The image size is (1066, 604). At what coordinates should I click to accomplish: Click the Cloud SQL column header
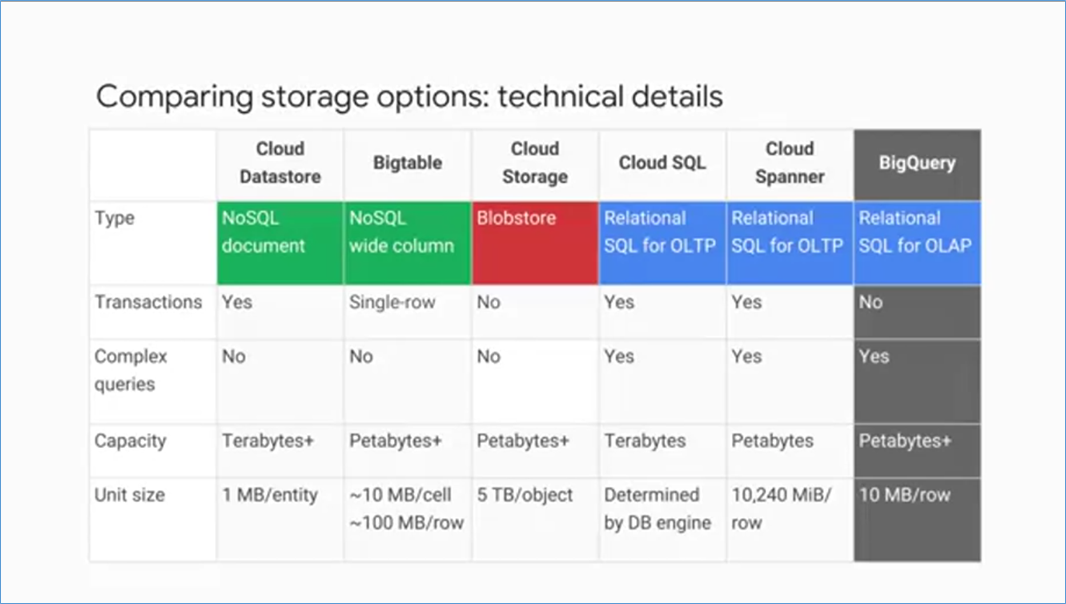[x=662, y=163]
